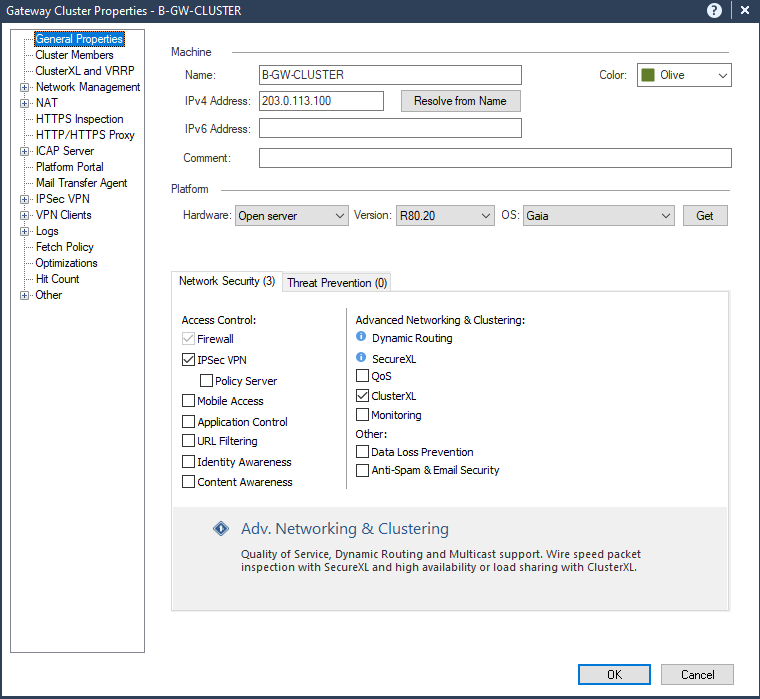Click the SecureXL info icon
This screenshot has height=699, width=760.
(362, 357)
